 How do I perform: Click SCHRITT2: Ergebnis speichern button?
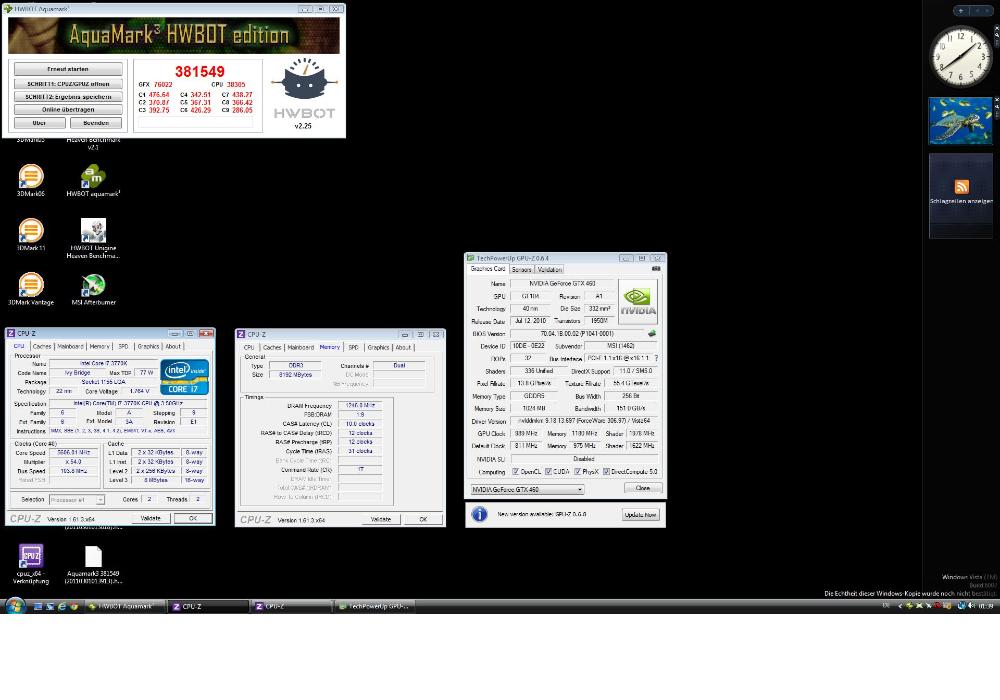click(x=68, y=97)
